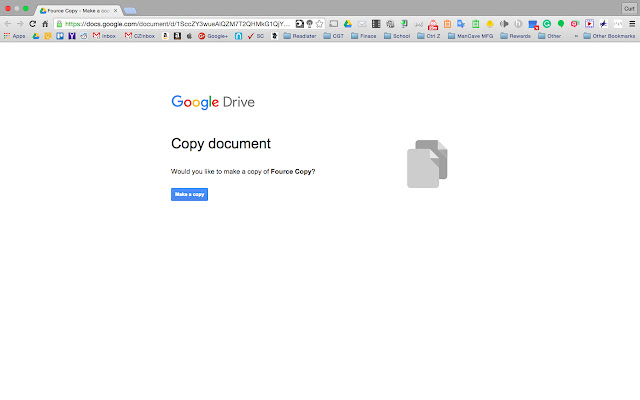
Task: Click the green Hangouts extension icon
Action: [561, 24]
